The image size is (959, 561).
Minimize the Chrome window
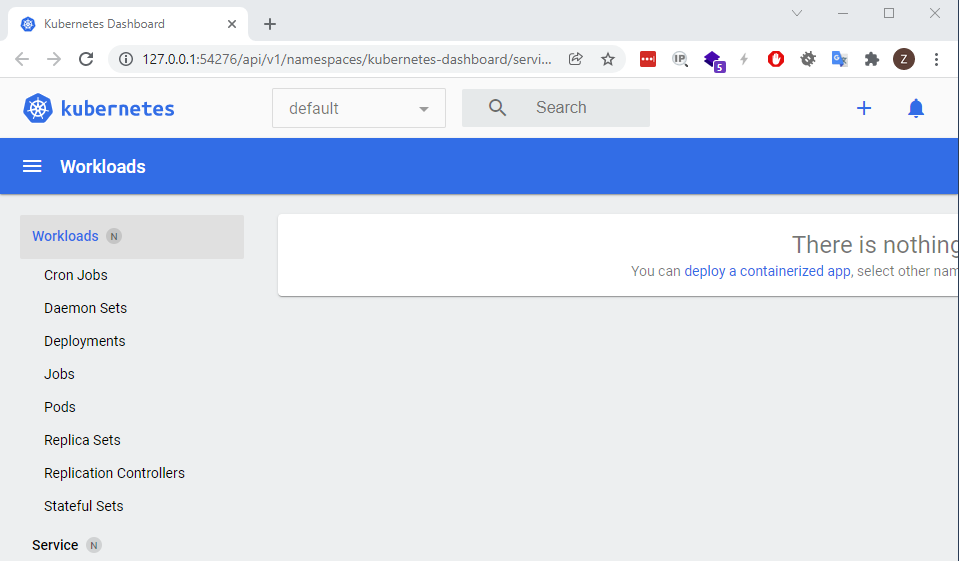[843, 13]
